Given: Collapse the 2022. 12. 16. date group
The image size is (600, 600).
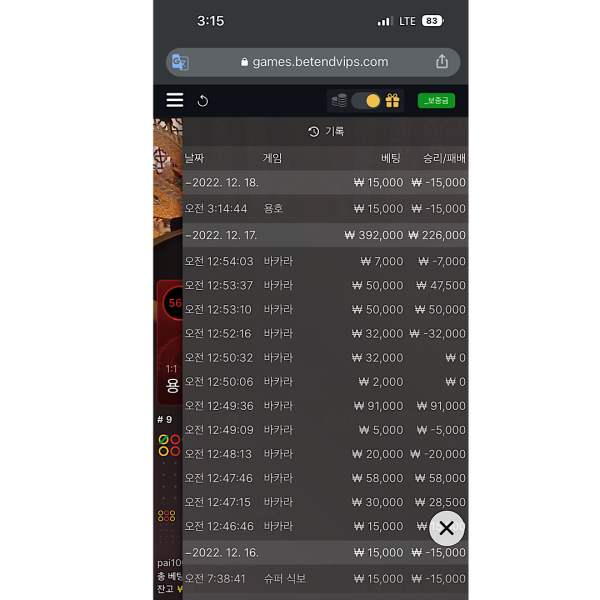Looking at the screenshot, I should coord(325,553).
